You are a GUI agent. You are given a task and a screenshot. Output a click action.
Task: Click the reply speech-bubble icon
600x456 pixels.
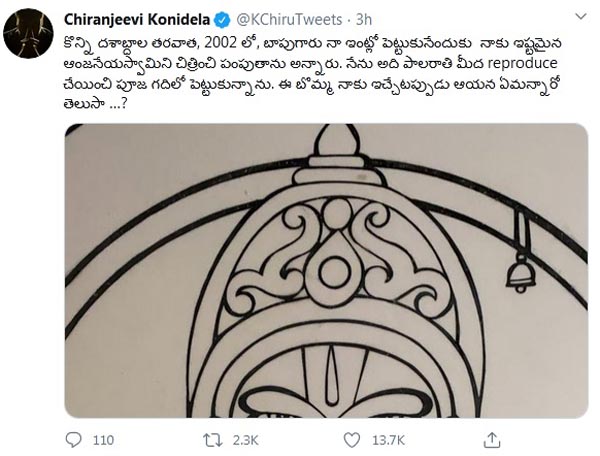73,440
